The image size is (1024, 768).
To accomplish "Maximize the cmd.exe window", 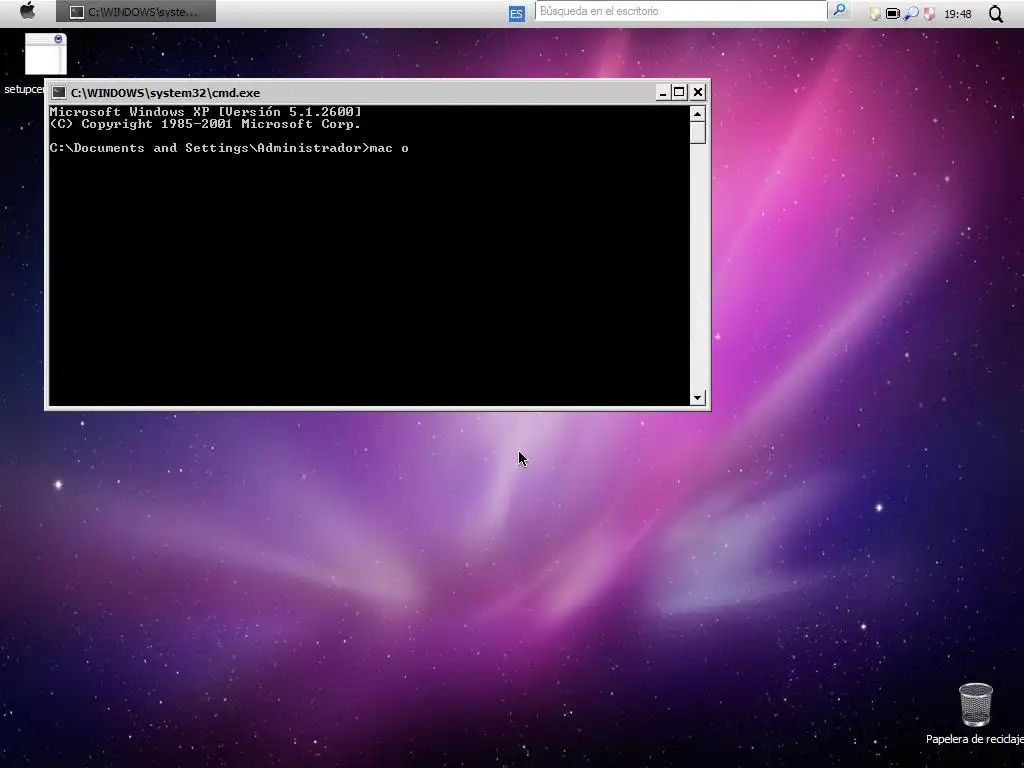I will [679, 93].
